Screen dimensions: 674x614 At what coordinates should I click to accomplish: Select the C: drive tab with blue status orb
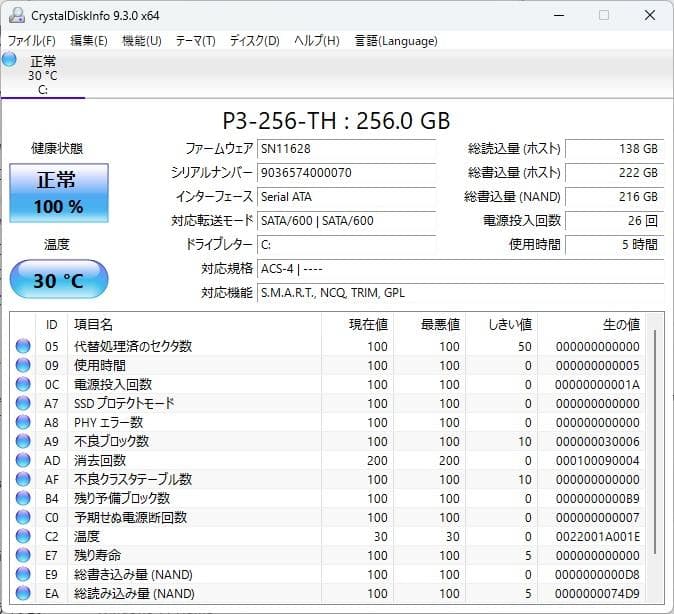click(x=43, y=74)
